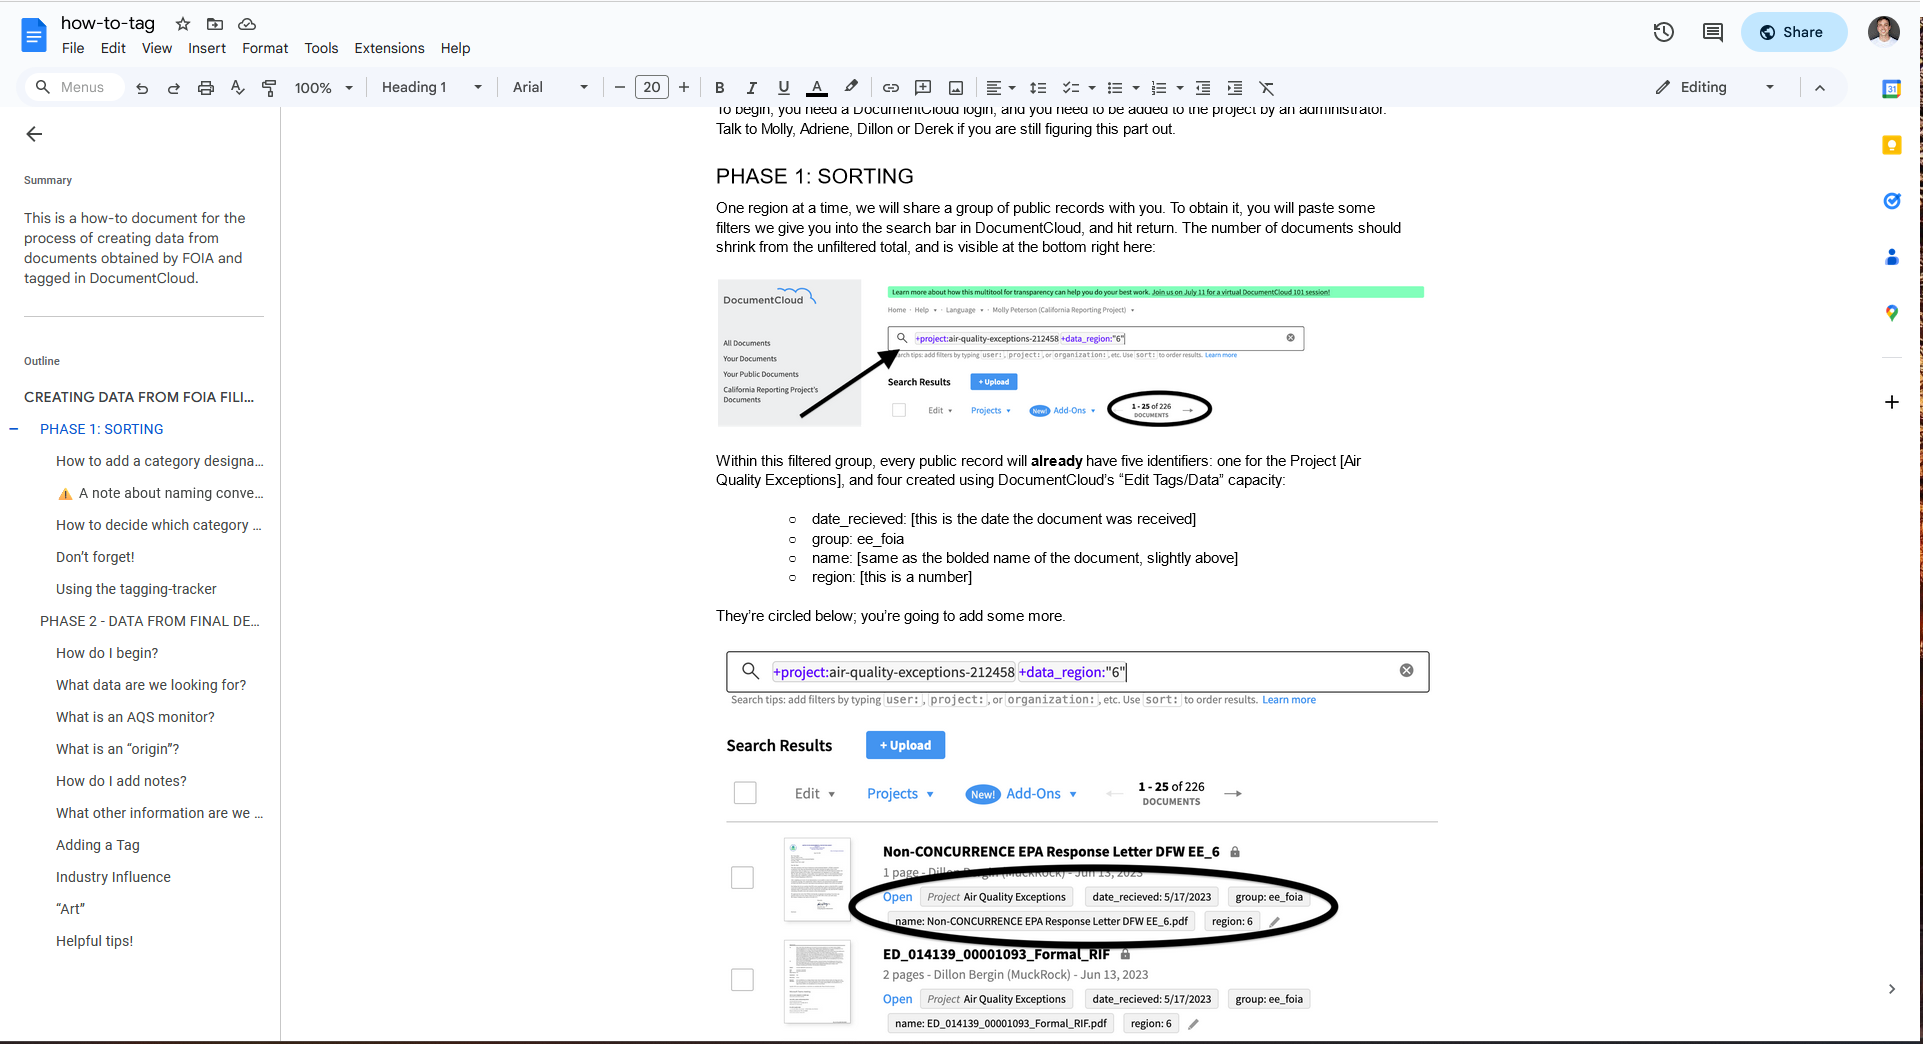The height and width of the screenshot is (1044, 1923).
Task: Jump to 'How do I begin?' outline heading
Action: (107, 653)
